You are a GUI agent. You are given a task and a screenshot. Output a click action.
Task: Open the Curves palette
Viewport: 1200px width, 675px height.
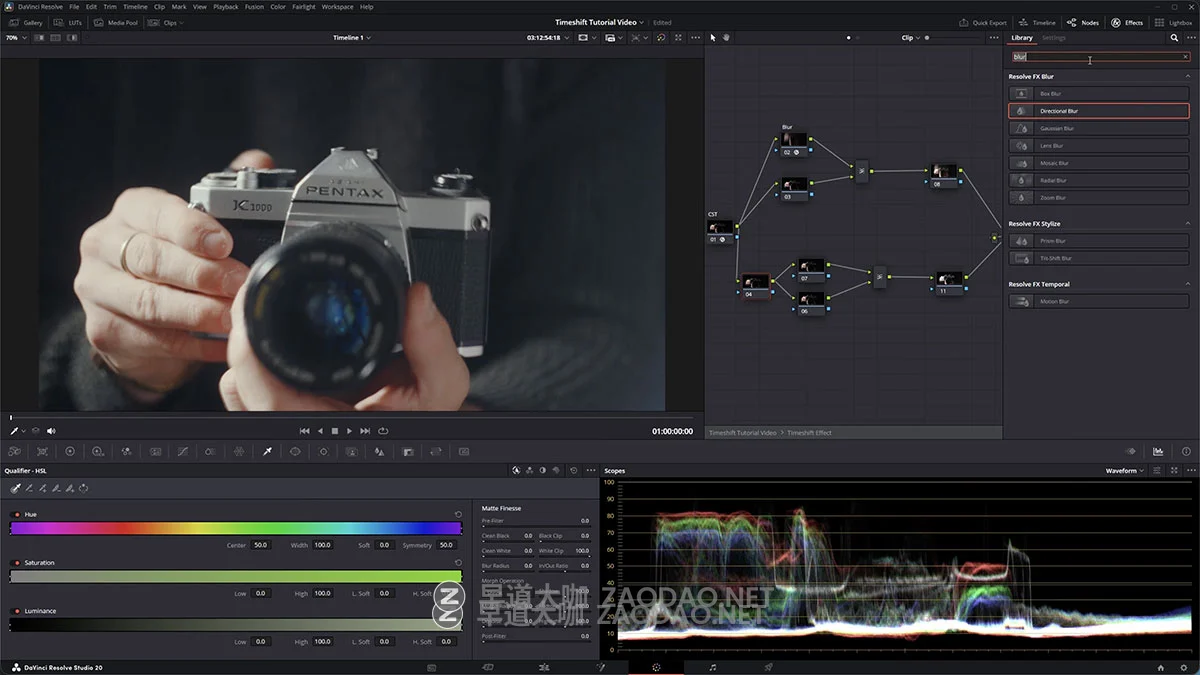click(x=182, y=452)
